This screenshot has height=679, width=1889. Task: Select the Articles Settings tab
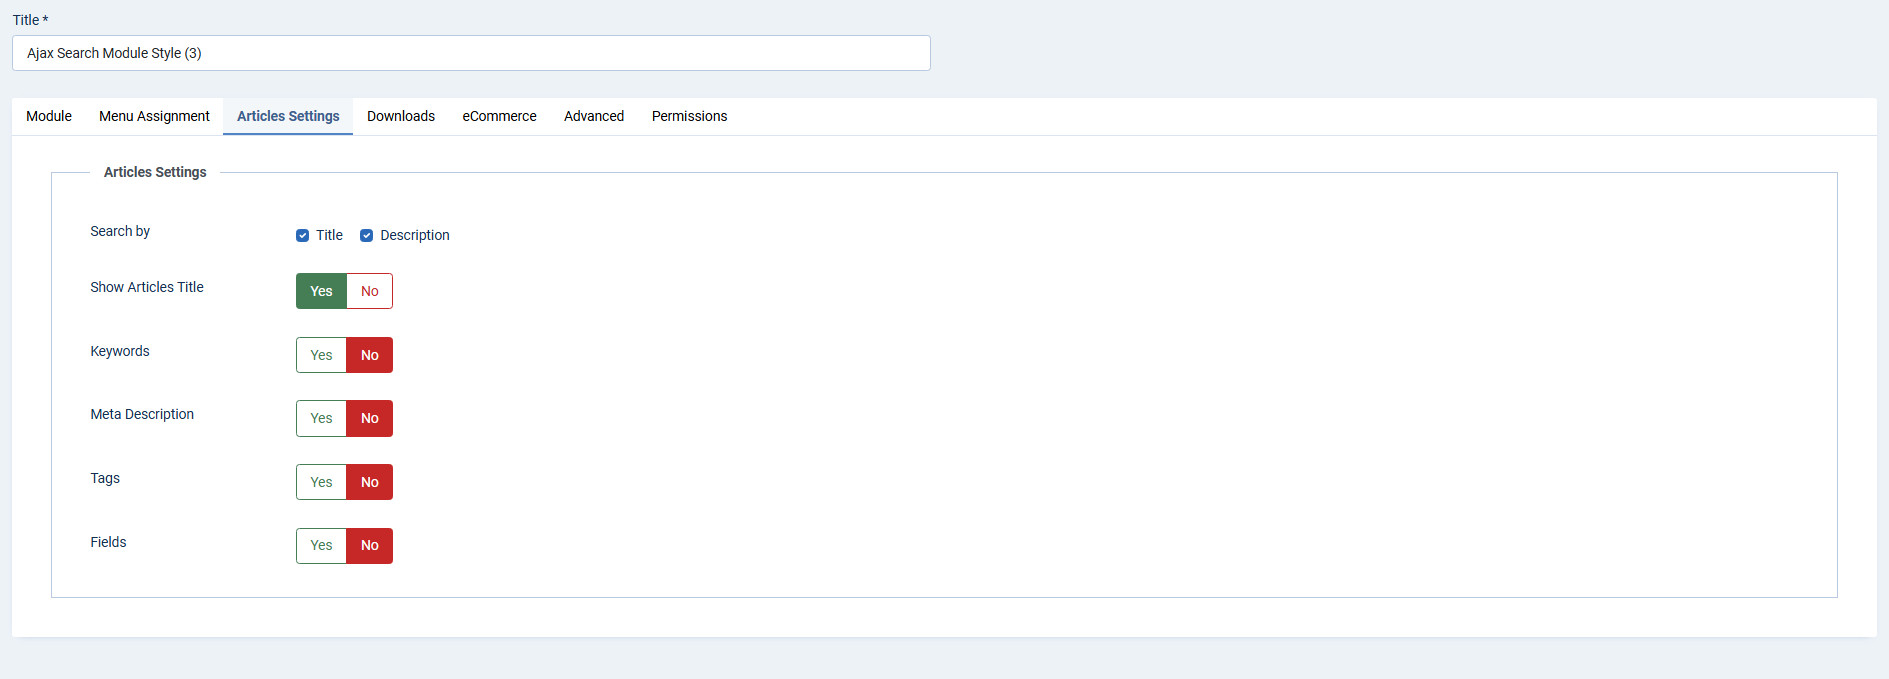[x=288, y=116]
